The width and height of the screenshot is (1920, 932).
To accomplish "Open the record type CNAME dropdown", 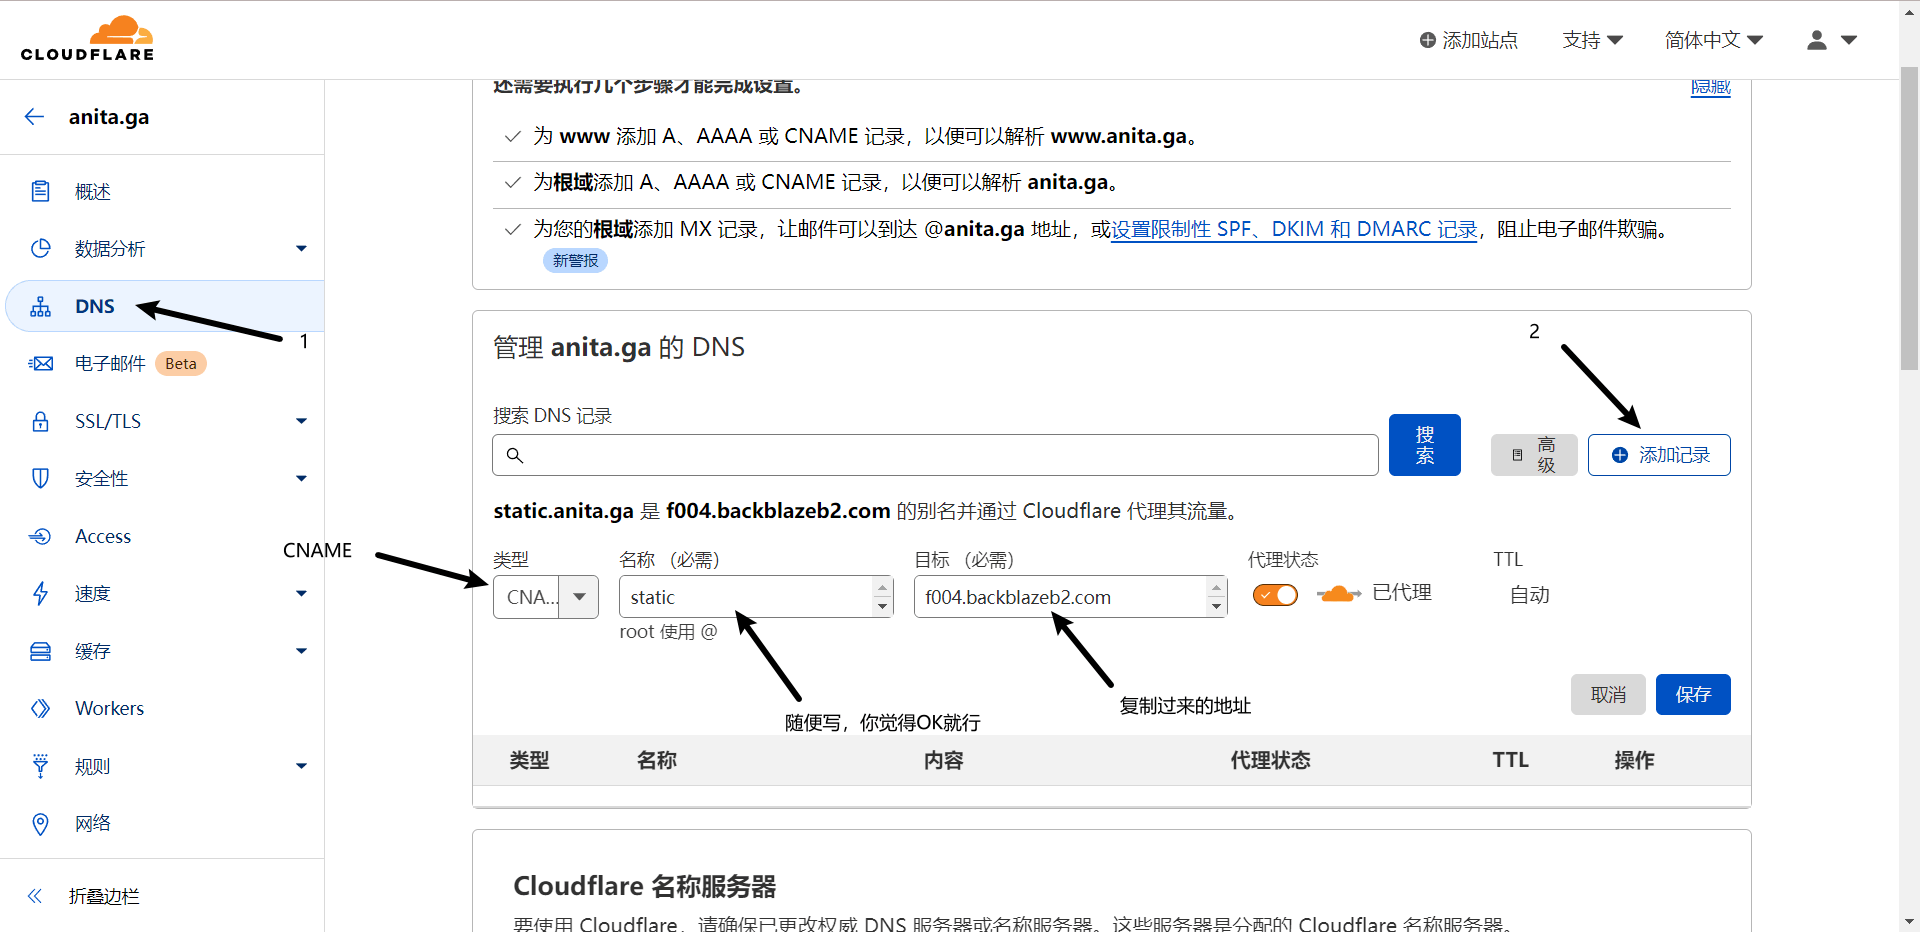I will (x=546, y=597).
